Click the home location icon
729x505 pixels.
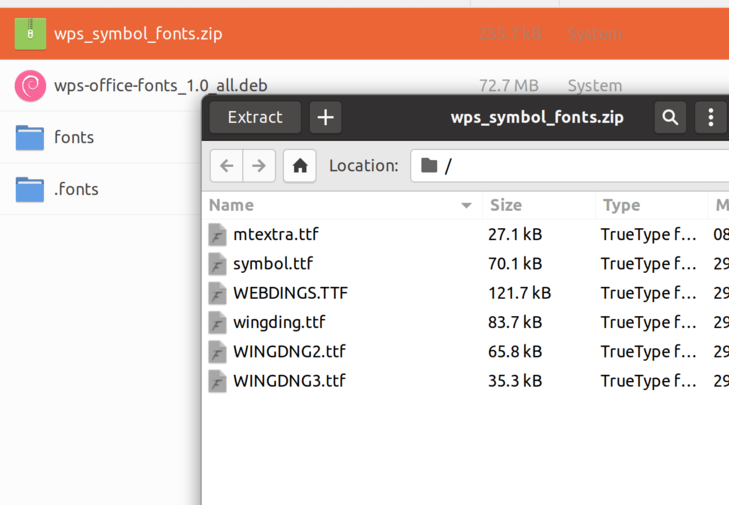[300, 166]
